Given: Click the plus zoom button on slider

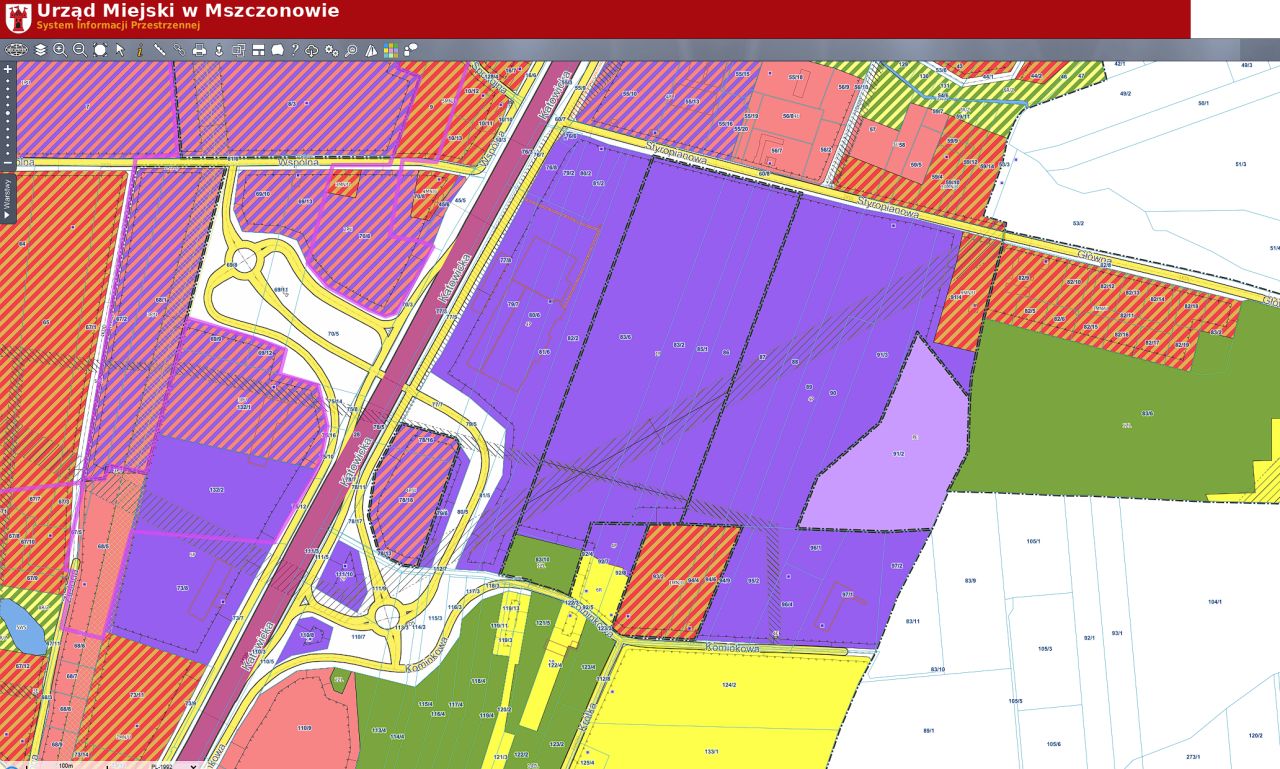Looking at the screenshot, I should [8, 70].
